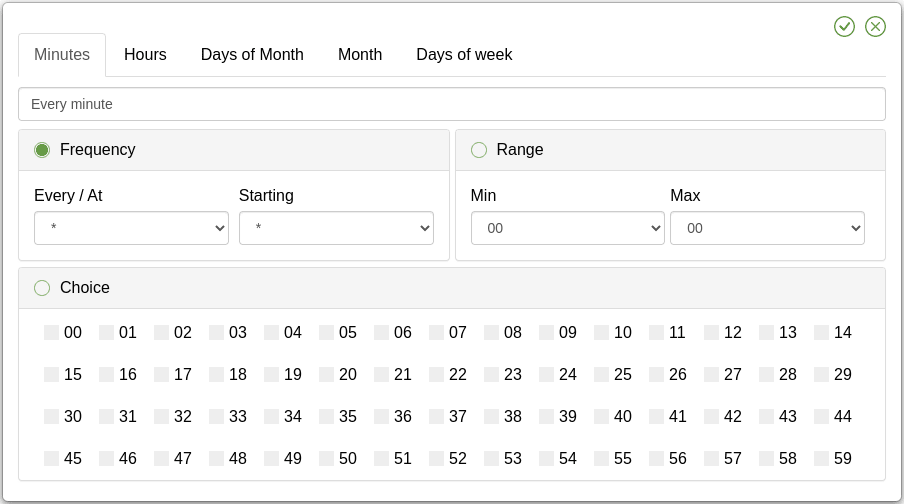Select the Frequency radio button
Viewport: 904px width, 504px height.
coord(42,150)
